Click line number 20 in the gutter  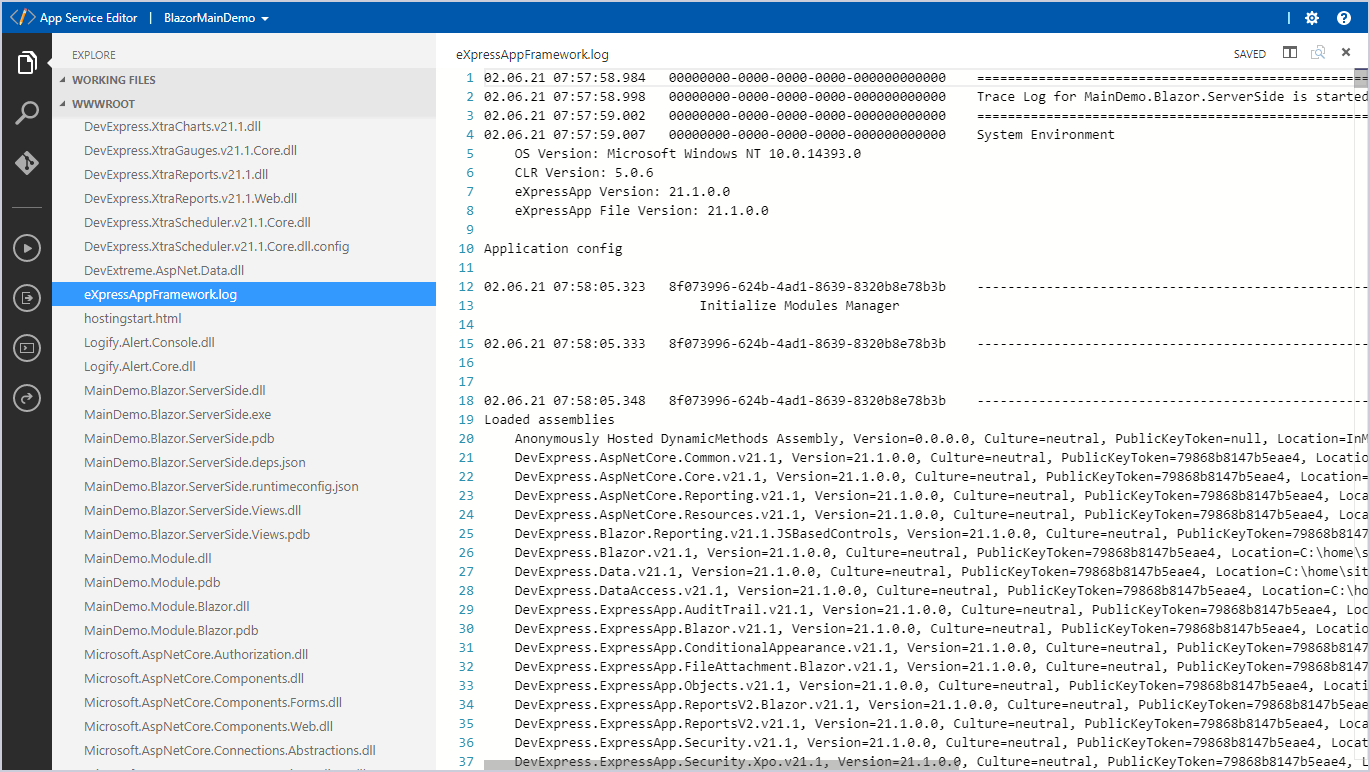pos(466,439)
